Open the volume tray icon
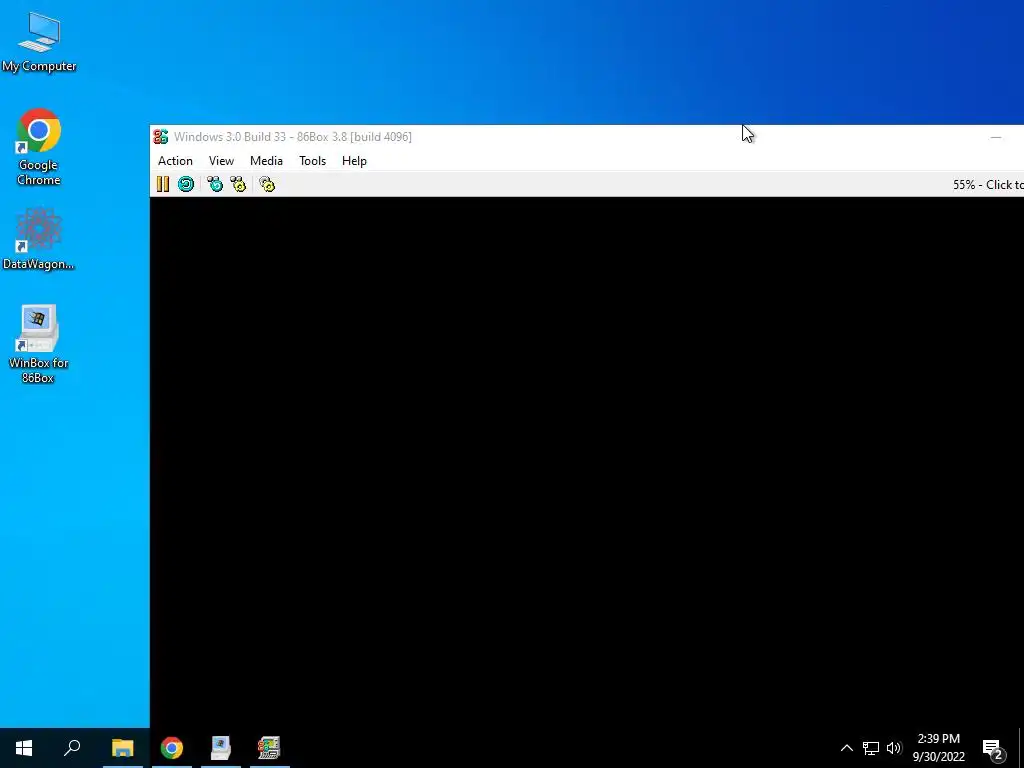Viewport: 1024px width, 768px height. pyautogui.click(x=894, y=748)
